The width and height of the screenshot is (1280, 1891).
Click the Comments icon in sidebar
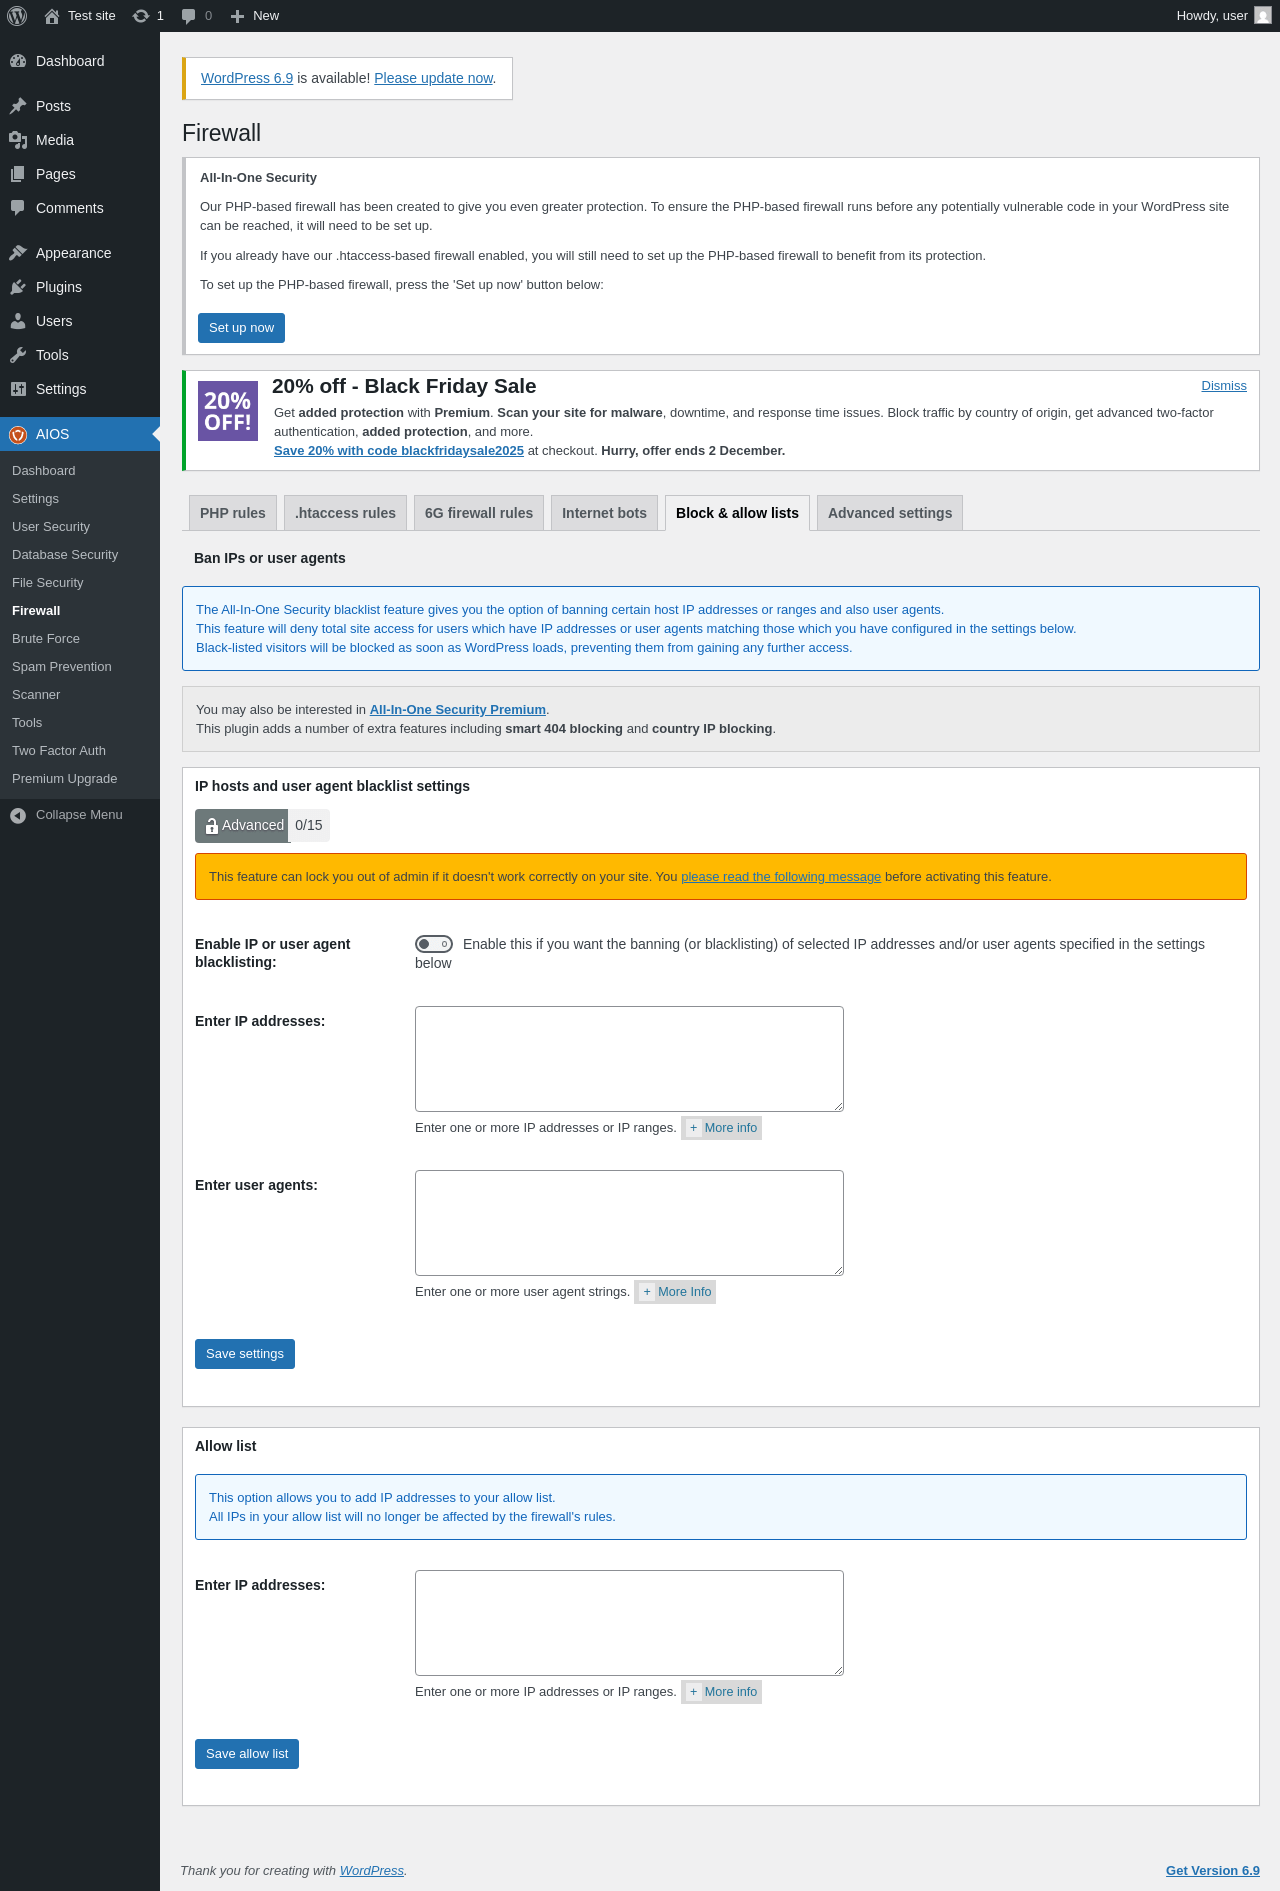pos(18,208)
